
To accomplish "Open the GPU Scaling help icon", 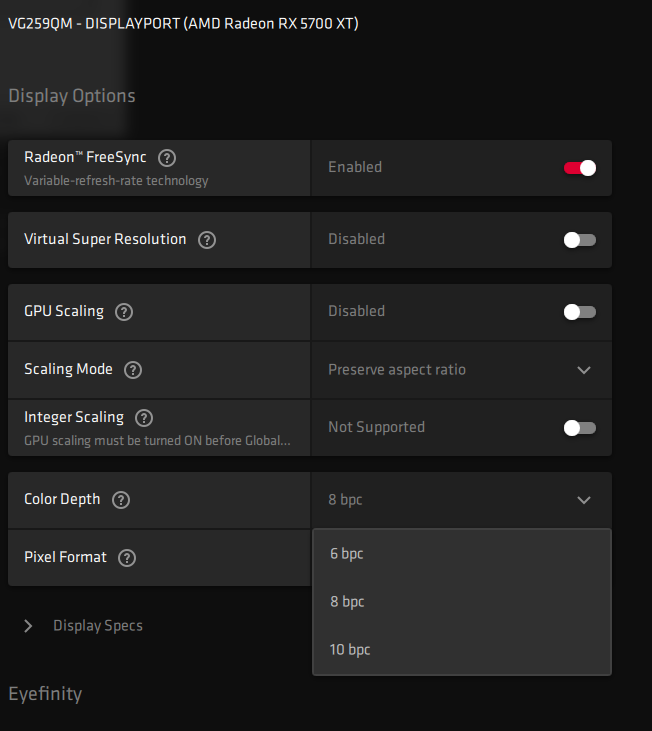I will tap(124, 312).
